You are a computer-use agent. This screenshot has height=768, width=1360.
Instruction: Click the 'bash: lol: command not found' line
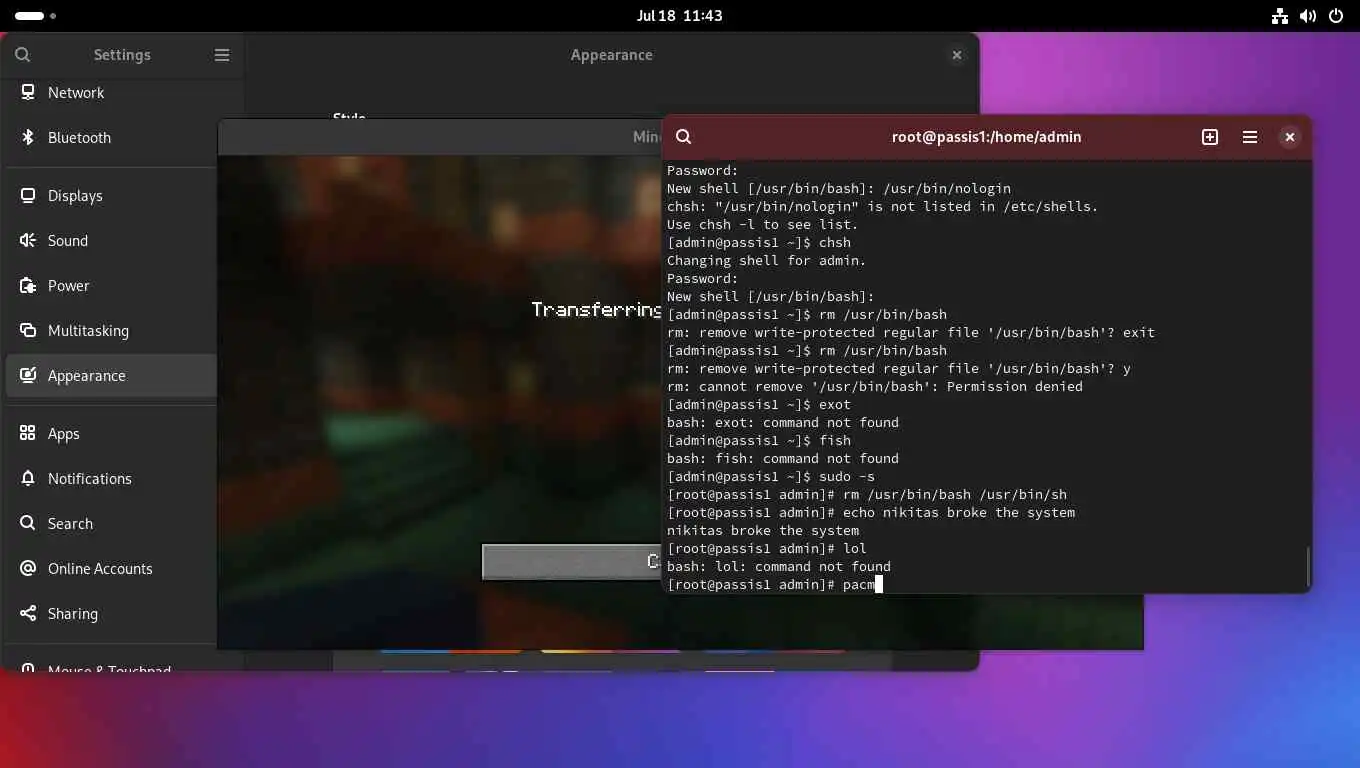(779, 566)
